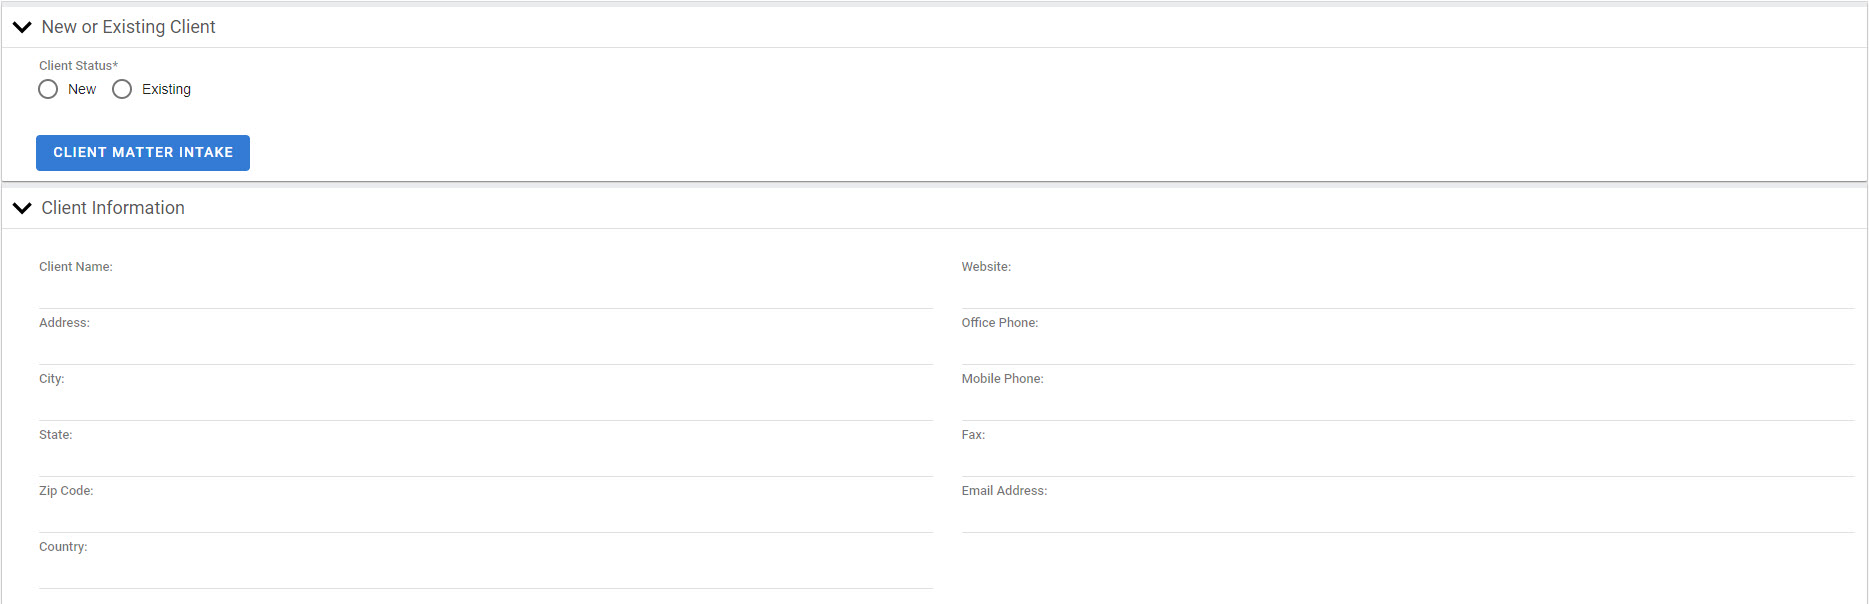Focus the Country input field
This screenshot has height=604, width=1869.
(x=486, y=574)
